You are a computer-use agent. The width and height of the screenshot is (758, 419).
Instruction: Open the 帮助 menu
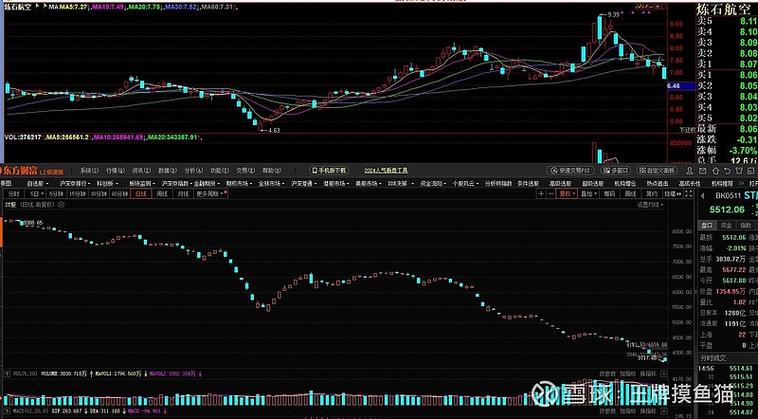(x=272, y=171)
